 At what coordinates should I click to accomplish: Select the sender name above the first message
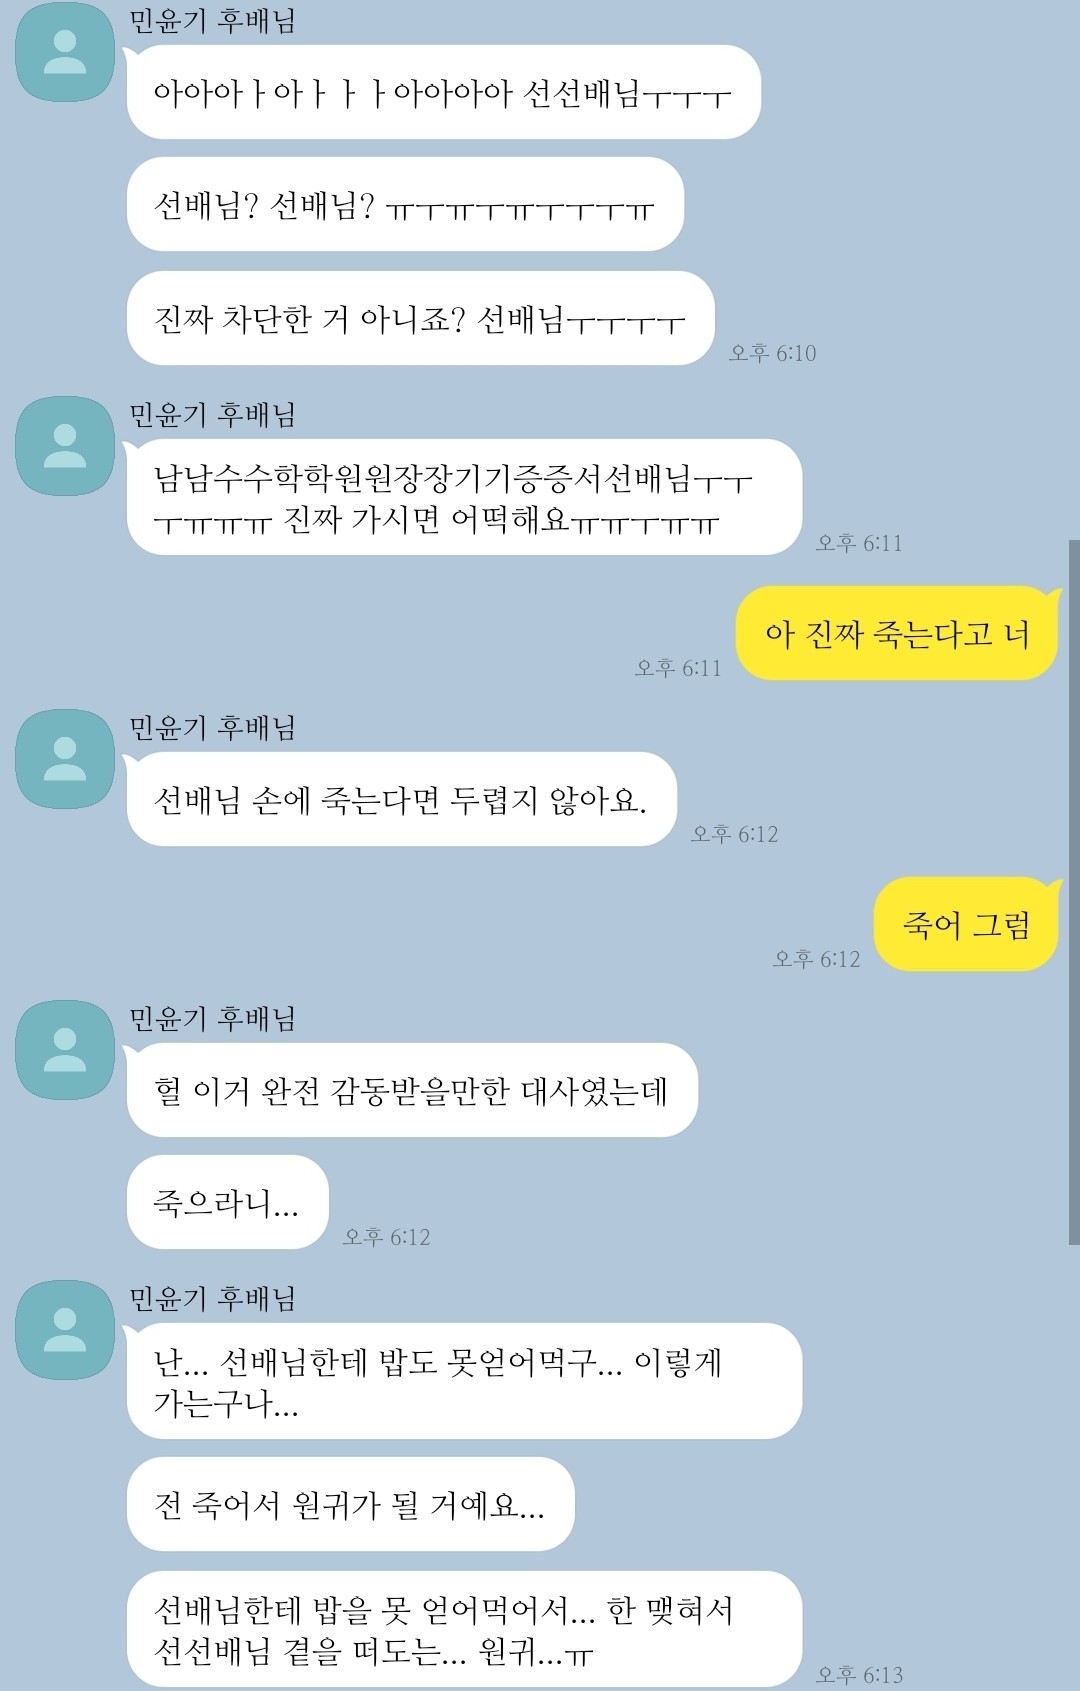pyautogui.click(x=212, y=20)
